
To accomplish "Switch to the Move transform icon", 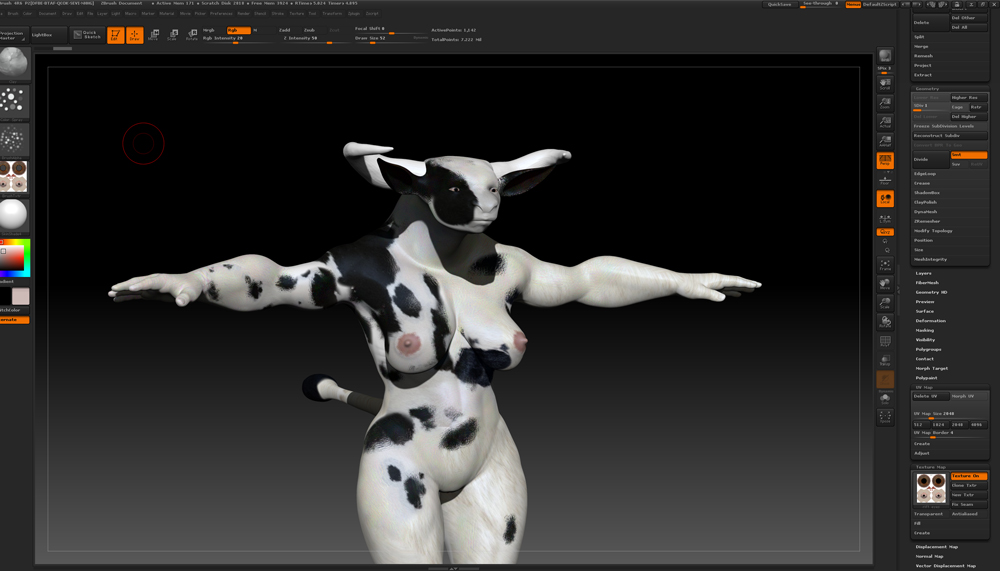I will 154,36.
